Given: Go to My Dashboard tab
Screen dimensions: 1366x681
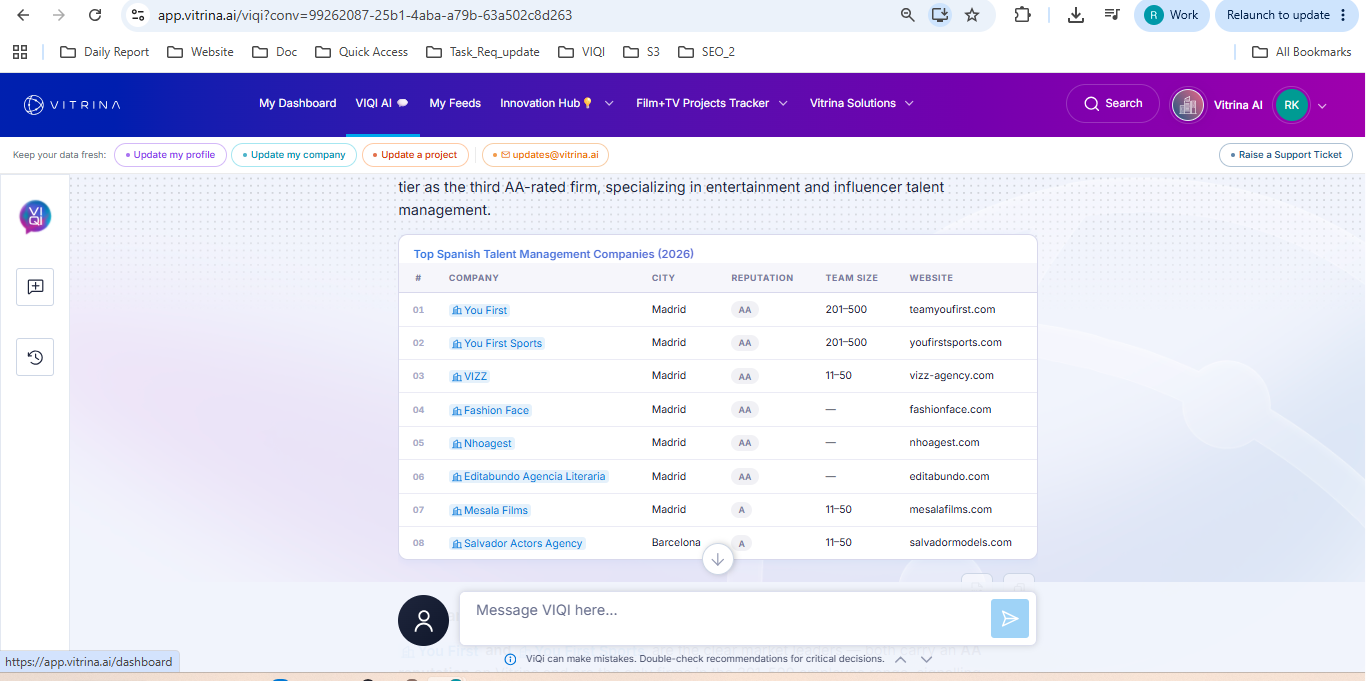Looking at the screenshot, I should pyautogui.click(x=298, y=104).
